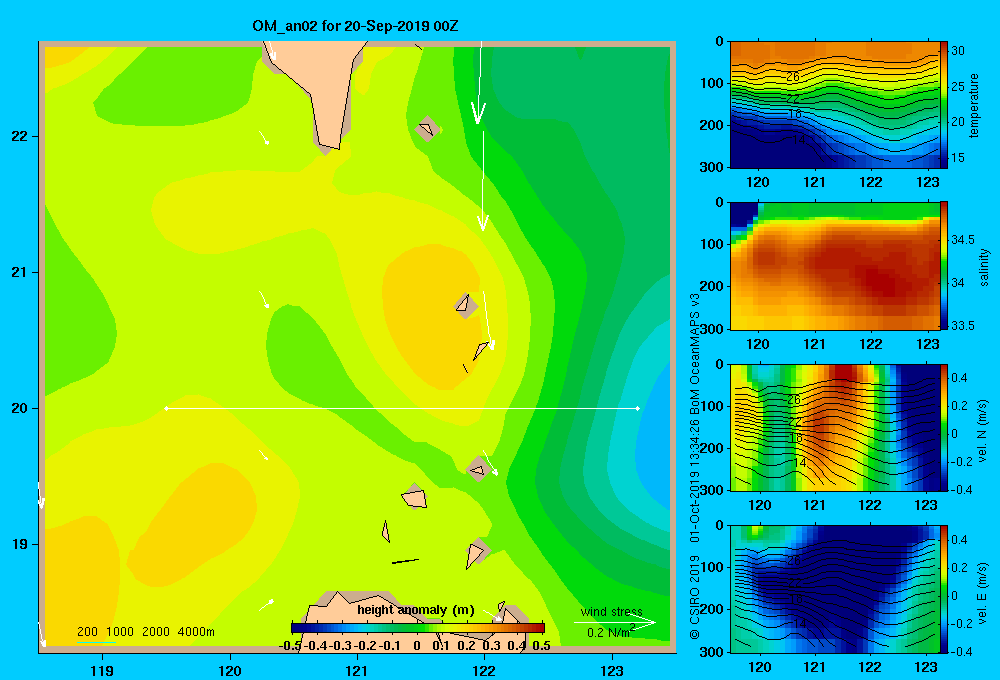Click the island near 18.9N 121.9E

476,553
